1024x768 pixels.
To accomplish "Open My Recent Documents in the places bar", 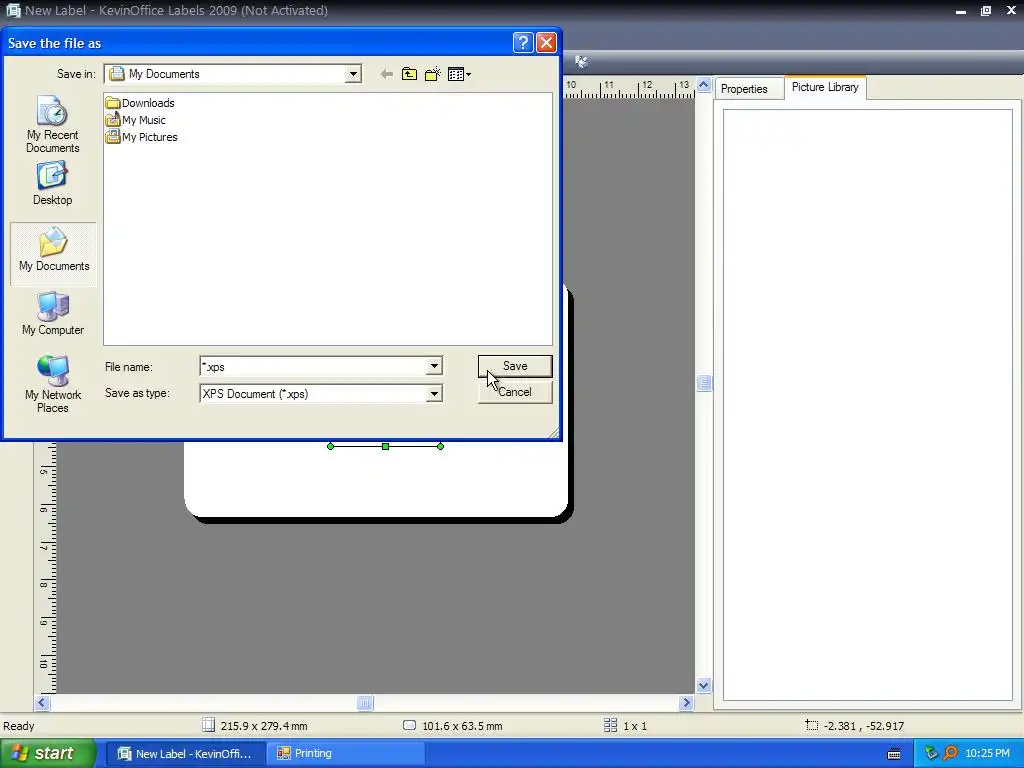I will [x=53, y=125].
